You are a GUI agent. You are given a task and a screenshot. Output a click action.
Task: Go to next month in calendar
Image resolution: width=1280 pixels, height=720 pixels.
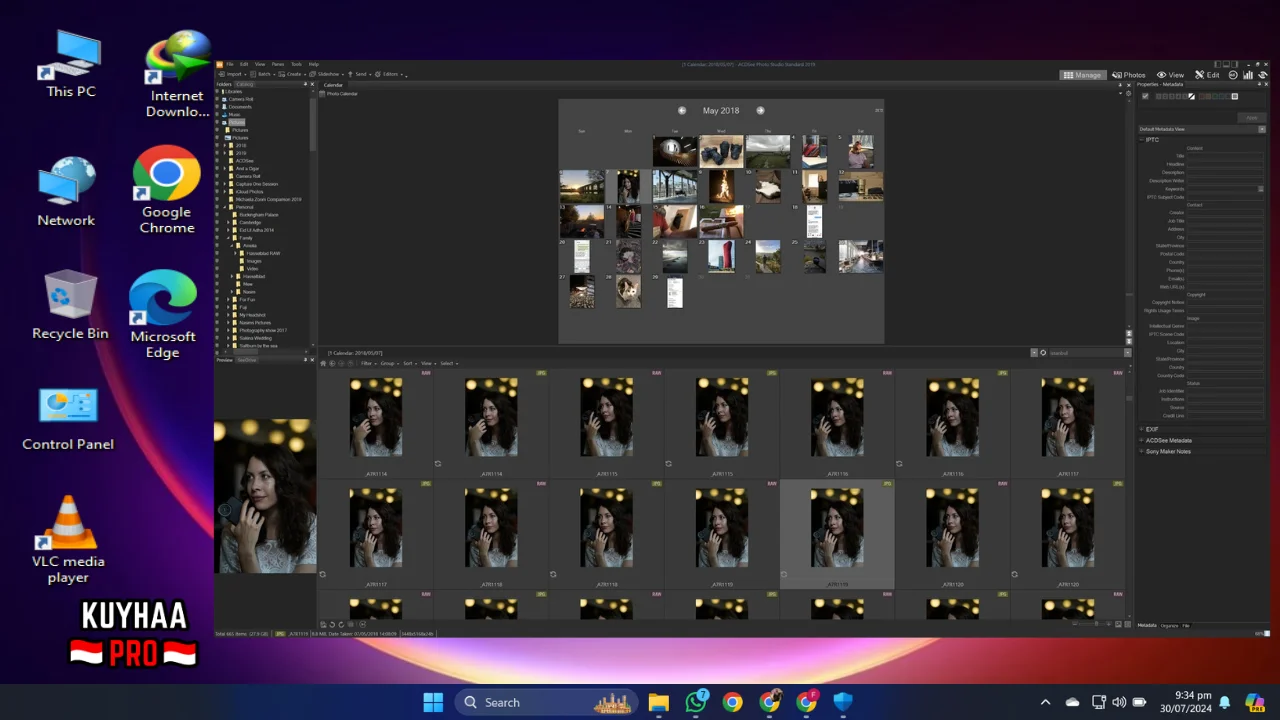click(760, 111)
